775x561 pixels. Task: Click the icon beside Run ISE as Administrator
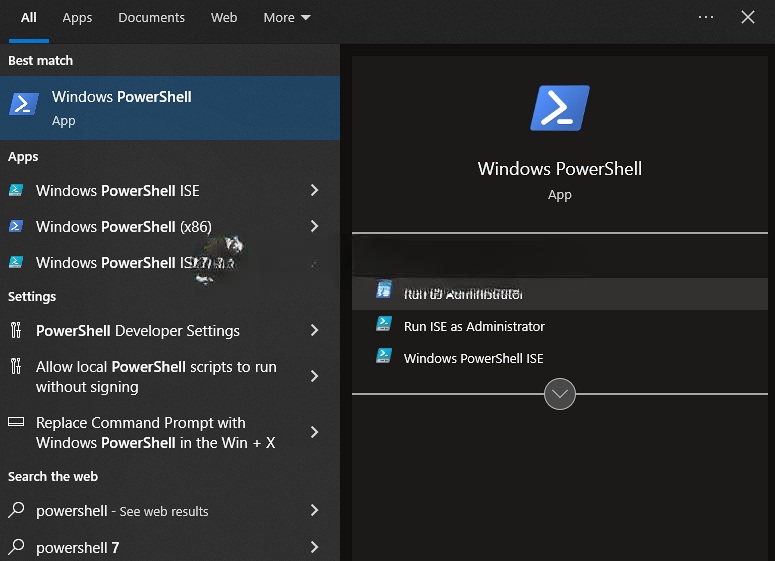tap(384, 325)
